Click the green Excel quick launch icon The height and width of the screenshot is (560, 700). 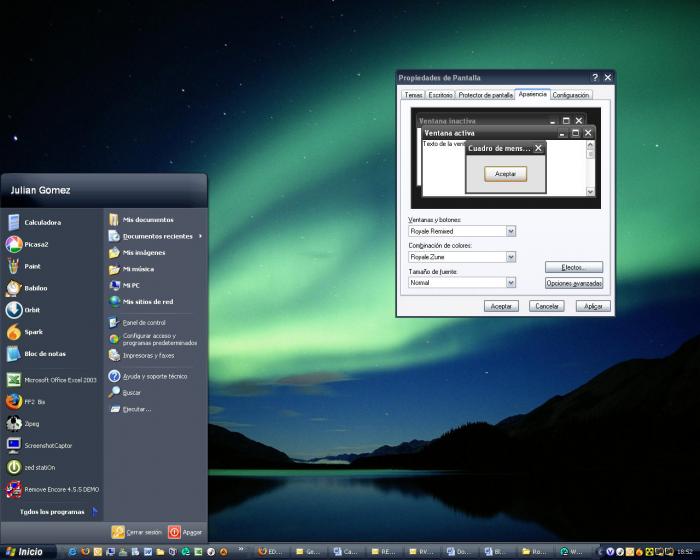tap(198, 552)
